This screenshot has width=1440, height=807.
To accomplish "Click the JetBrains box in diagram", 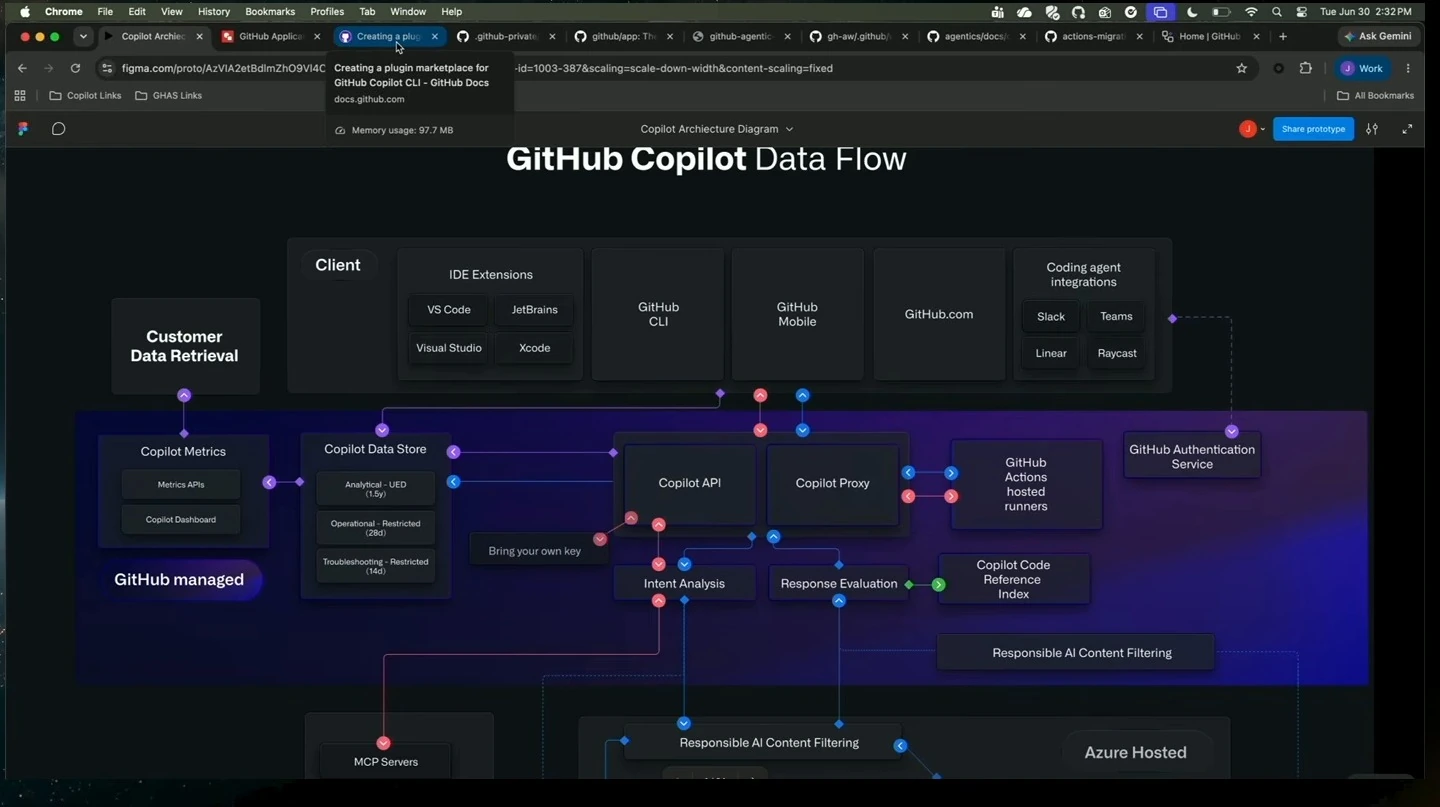I will point(535,310).
